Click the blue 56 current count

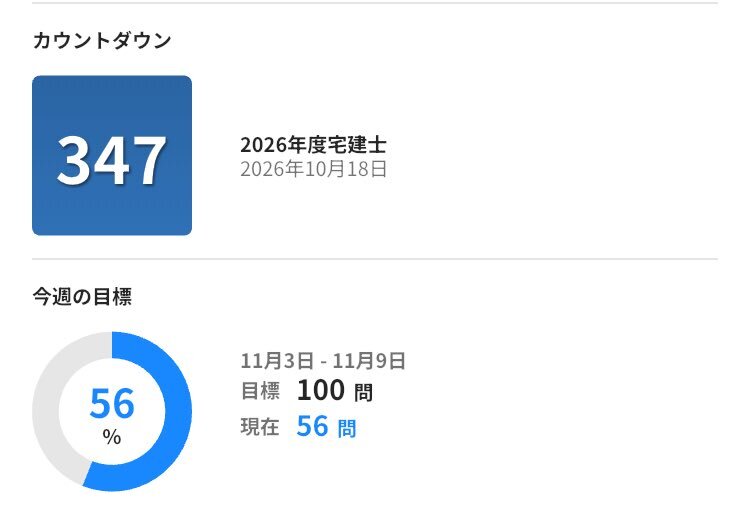[312, 426]
